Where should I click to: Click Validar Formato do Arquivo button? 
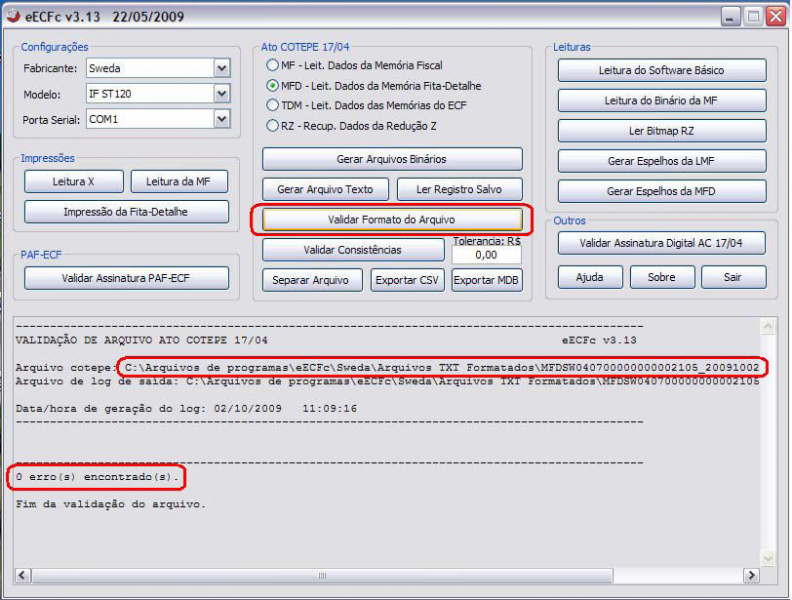pyautogui.click(x=392, y=219)
